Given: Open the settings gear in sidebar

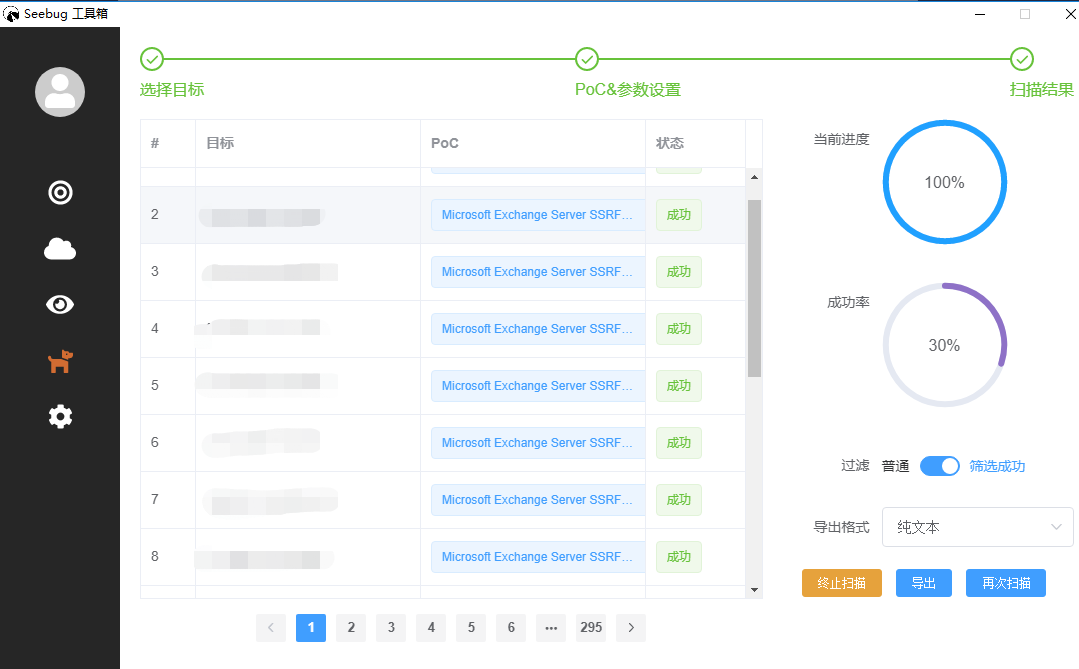Looking at the screenshot, I should click(60, 416).
